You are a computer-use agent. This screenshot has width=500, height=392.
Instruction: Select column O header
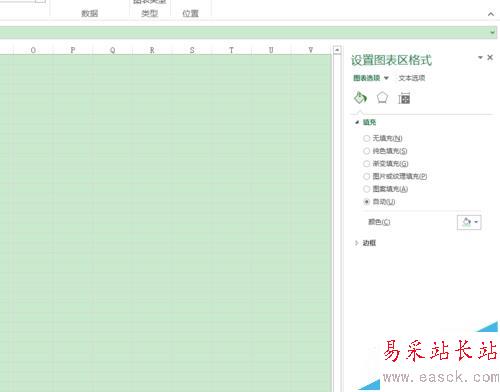(x=33, y=50)
